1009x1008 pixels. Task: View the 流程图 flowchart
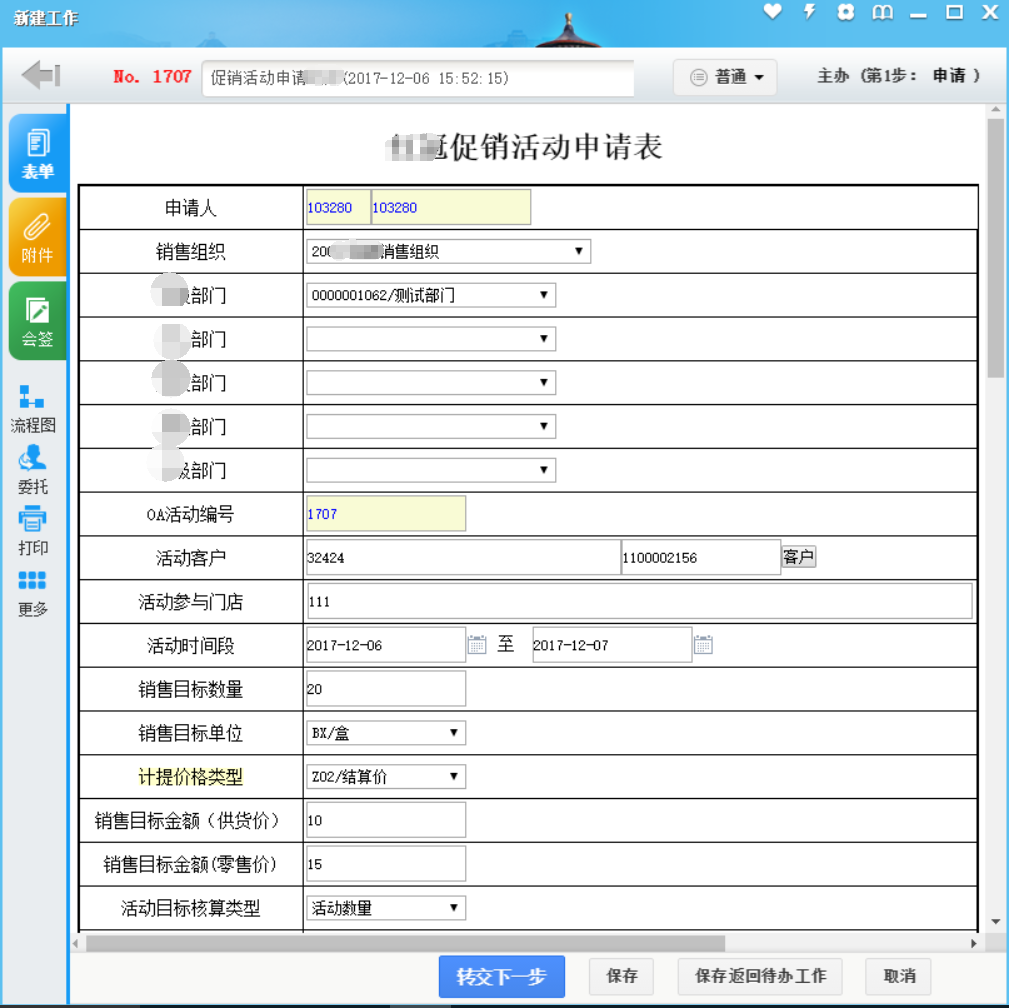point(32,409)
